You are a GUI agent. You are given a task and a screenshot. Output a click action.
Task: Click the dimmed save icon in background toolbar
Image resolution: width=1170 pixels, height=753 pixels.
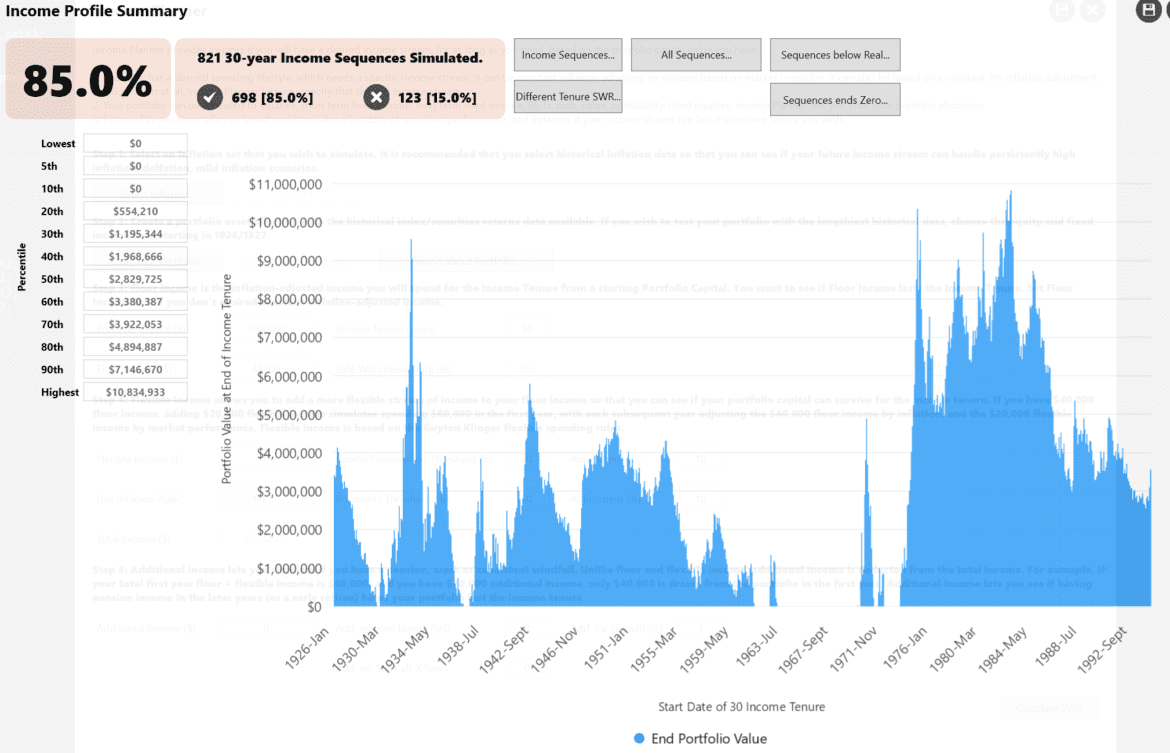(1063, 11)
